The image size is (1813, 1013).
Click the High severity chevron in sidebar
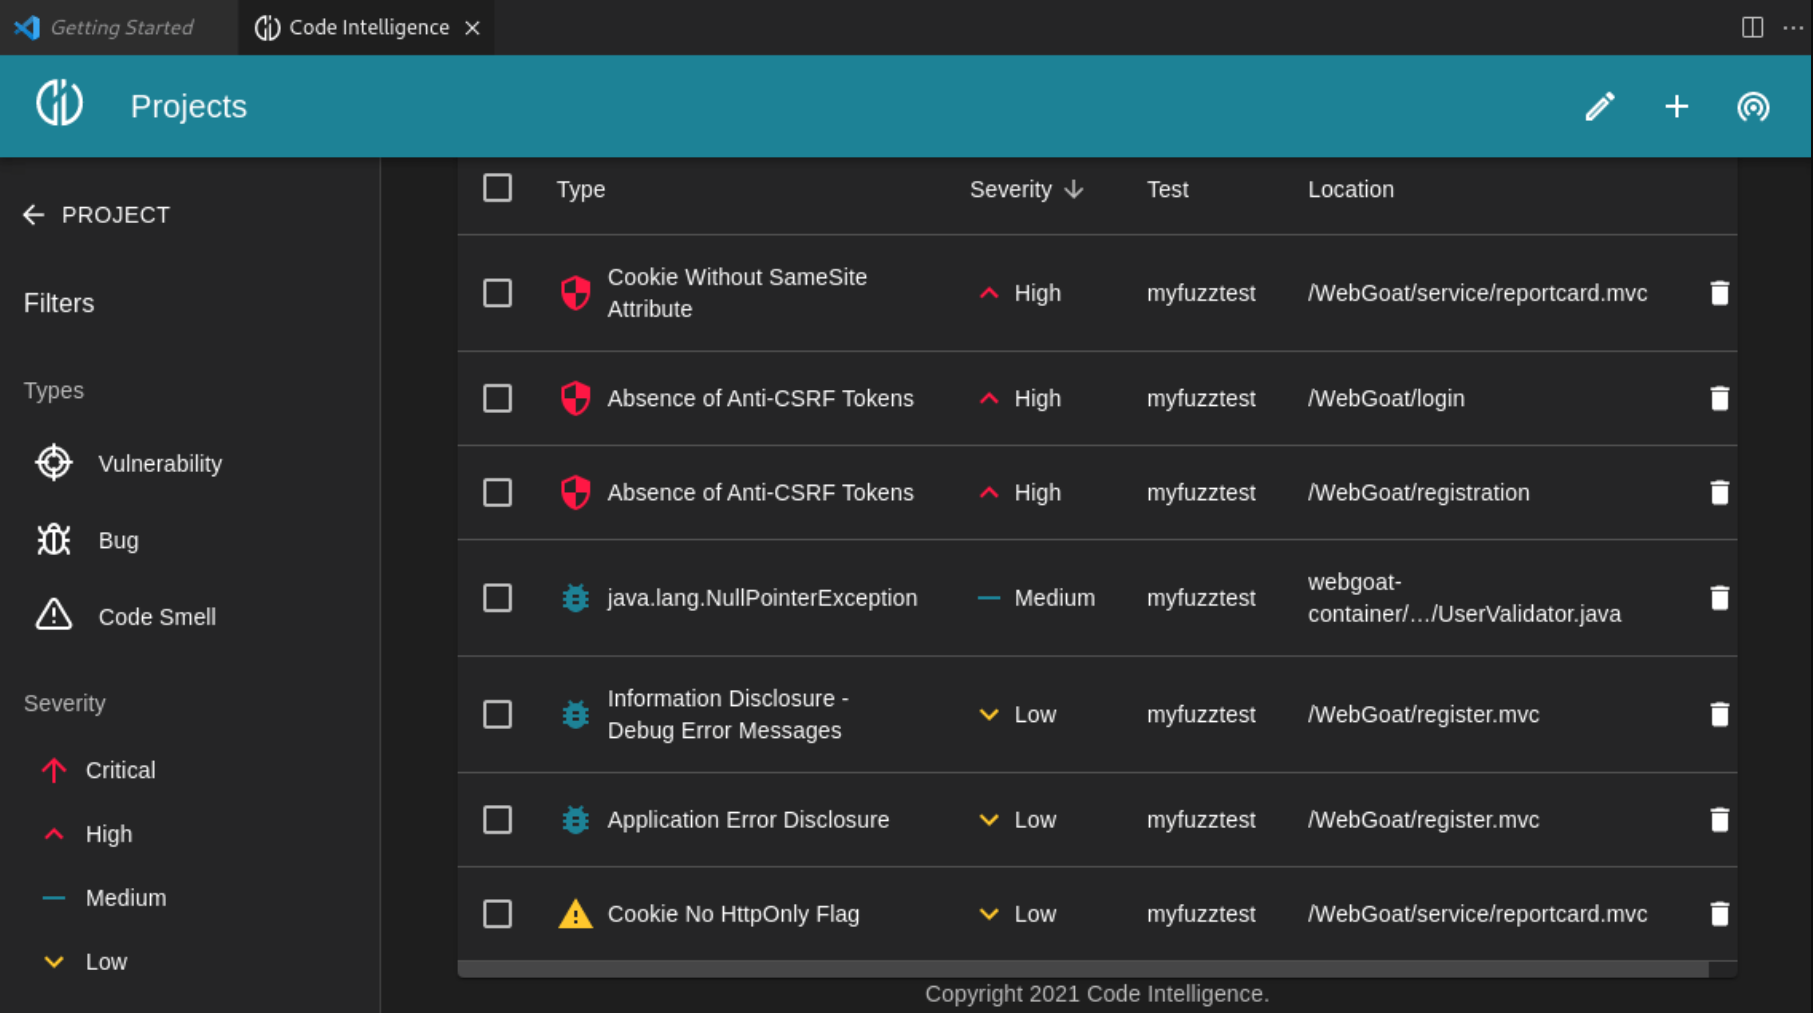point(54,834)
